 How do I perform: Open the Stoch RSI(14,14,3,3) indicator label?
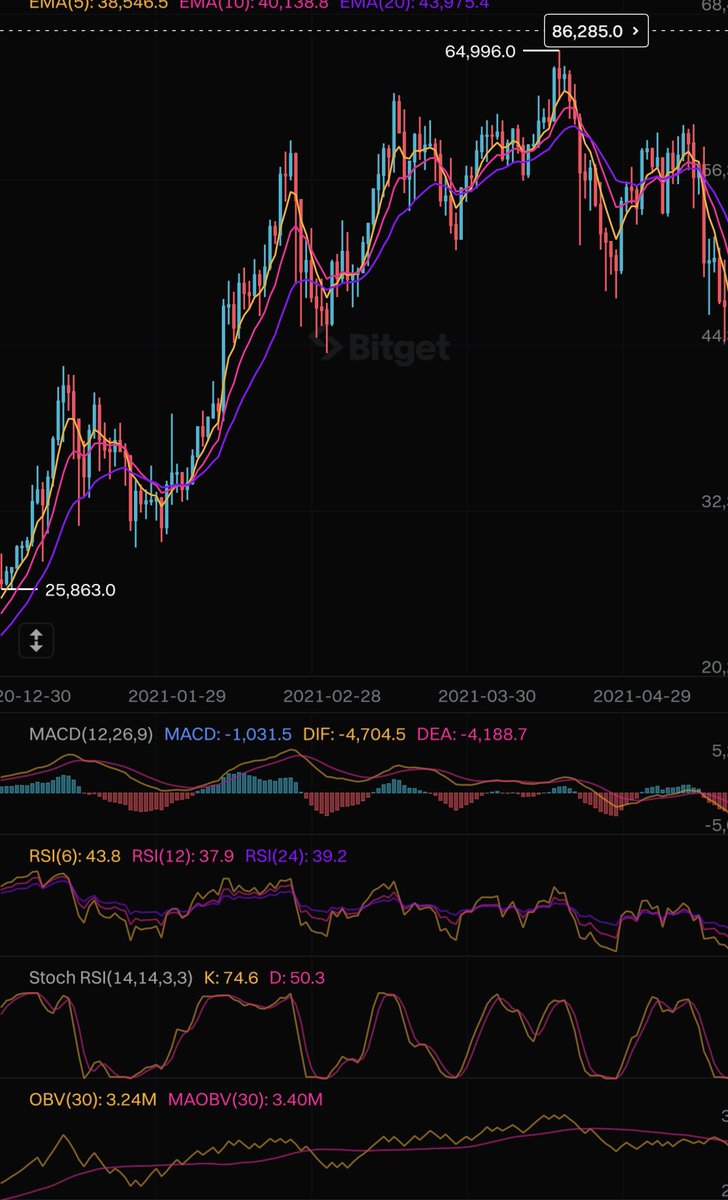click(x=111, y=977)
